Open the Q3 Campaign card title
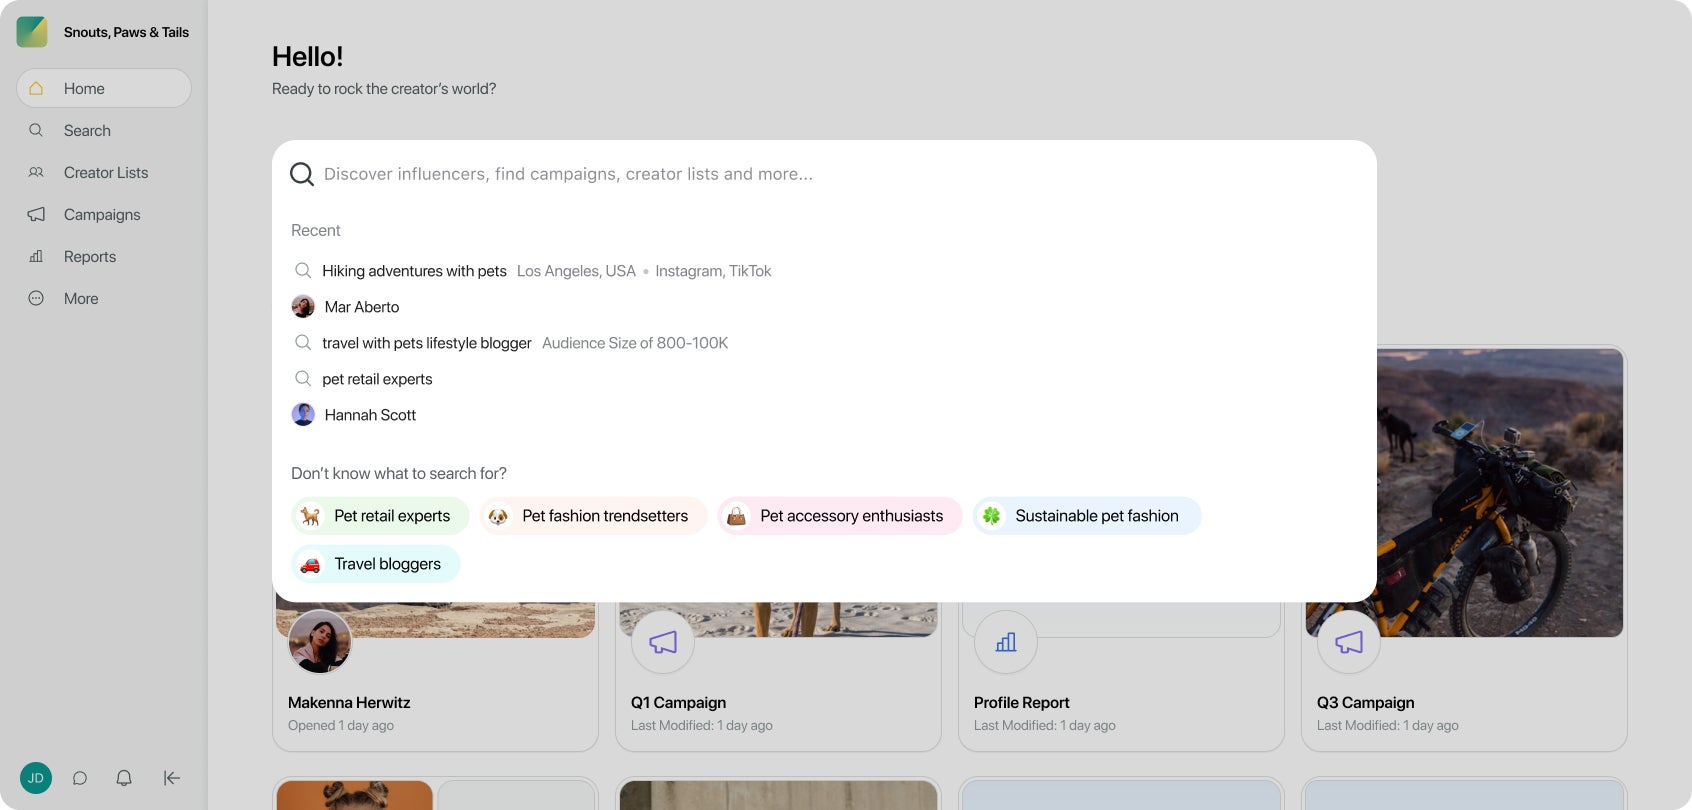1692x810 pixels. (x=1365, y=703)
